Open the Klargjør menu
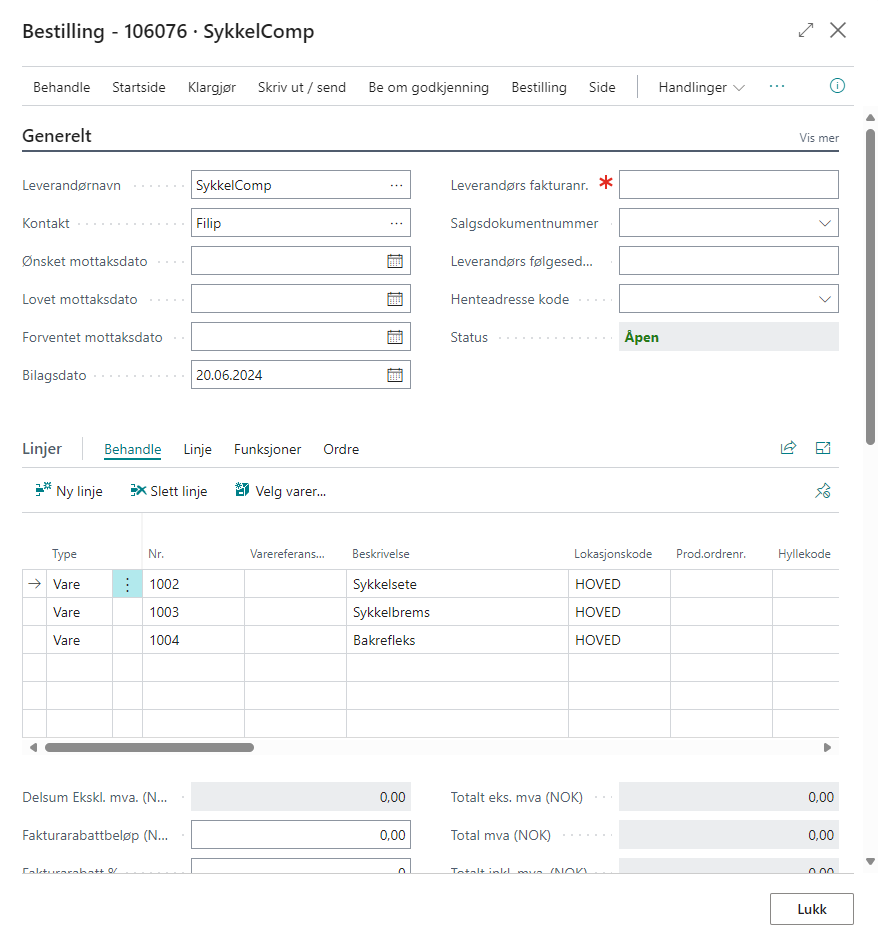This screenshot has height=947, width=878. tap(212, 87)
